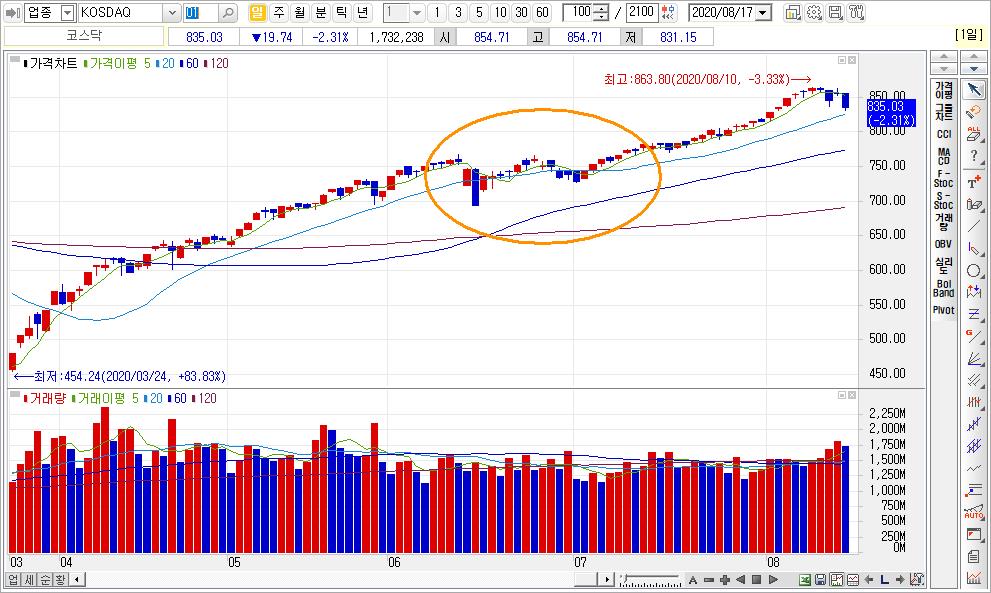Click the search magnifier next to code field
This screenshot has width=991, height=593.
228,12
